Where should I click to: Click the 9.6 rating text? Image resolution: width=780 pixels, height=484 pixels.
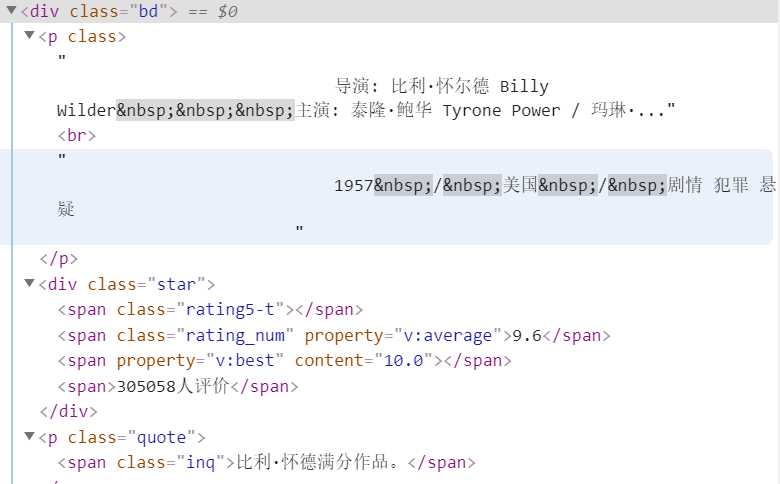pos(527,335)
